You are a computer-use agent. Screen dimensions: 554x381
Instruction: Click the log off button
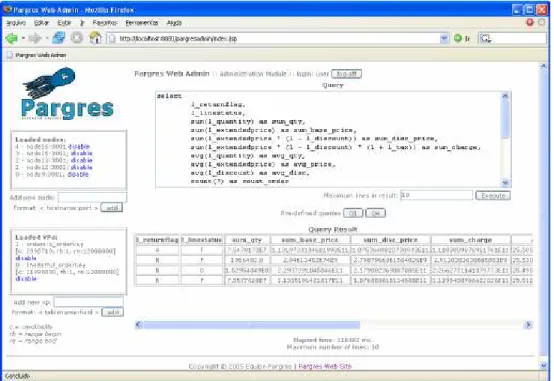tap(346, 74)
